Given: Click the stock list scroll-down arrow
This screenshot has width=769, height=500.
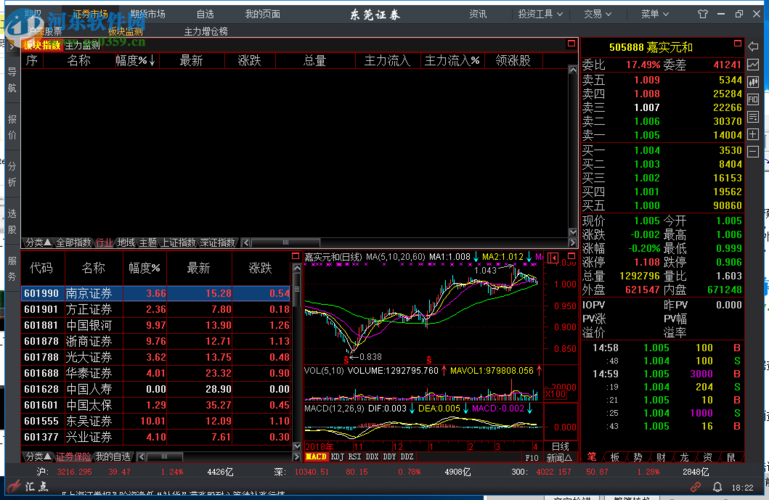Looking at the screenshot, I should 297,446.
